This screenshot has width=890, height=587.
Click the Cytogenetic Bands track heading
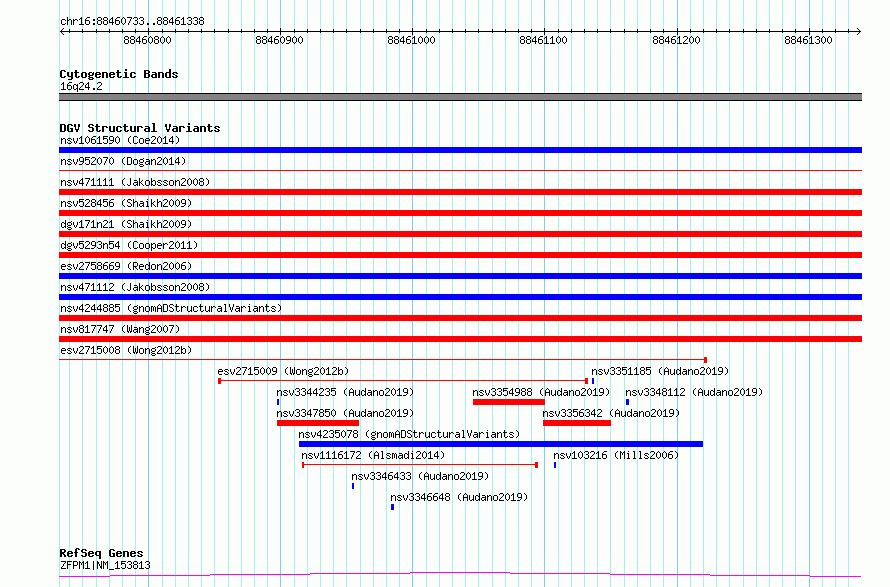click(x=119, y=74)
